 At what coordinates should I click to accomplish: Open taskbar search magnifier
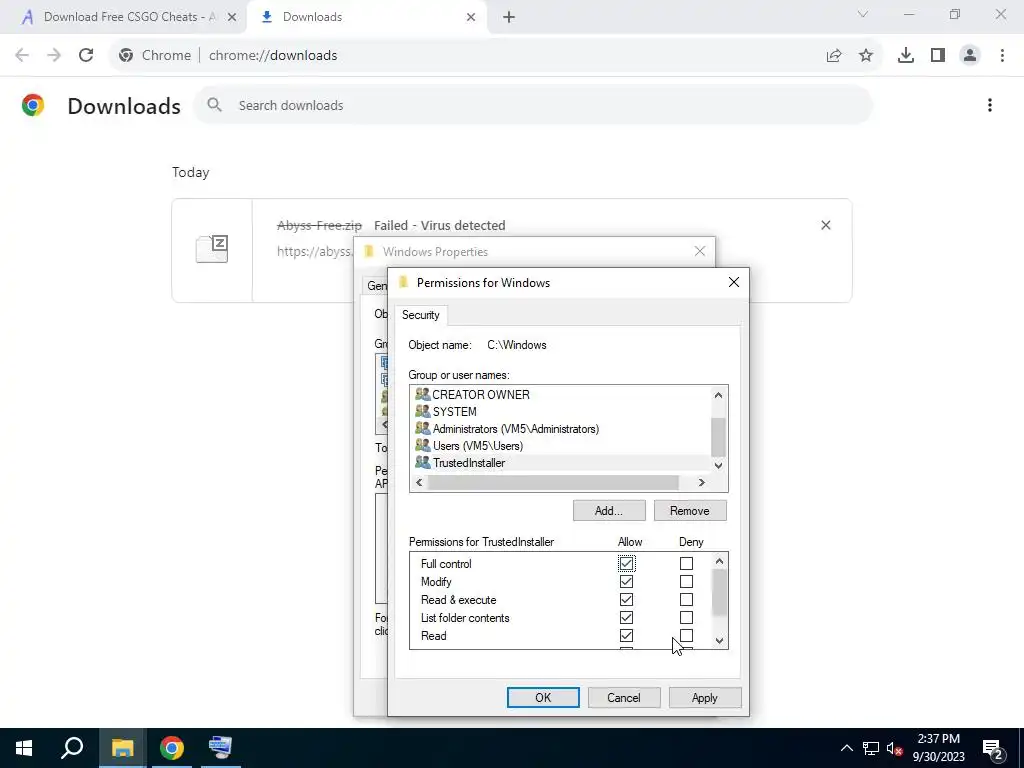(72, 748)
